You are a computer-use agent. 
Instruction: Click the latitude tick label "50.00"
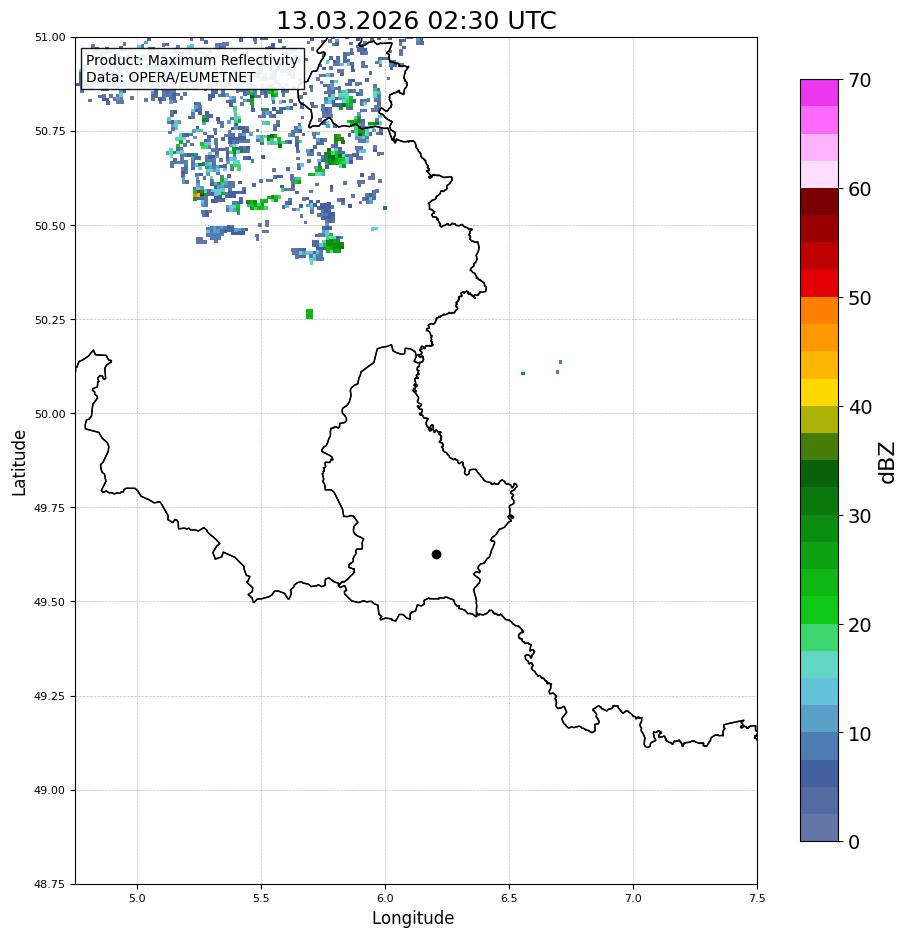[50, 414]
